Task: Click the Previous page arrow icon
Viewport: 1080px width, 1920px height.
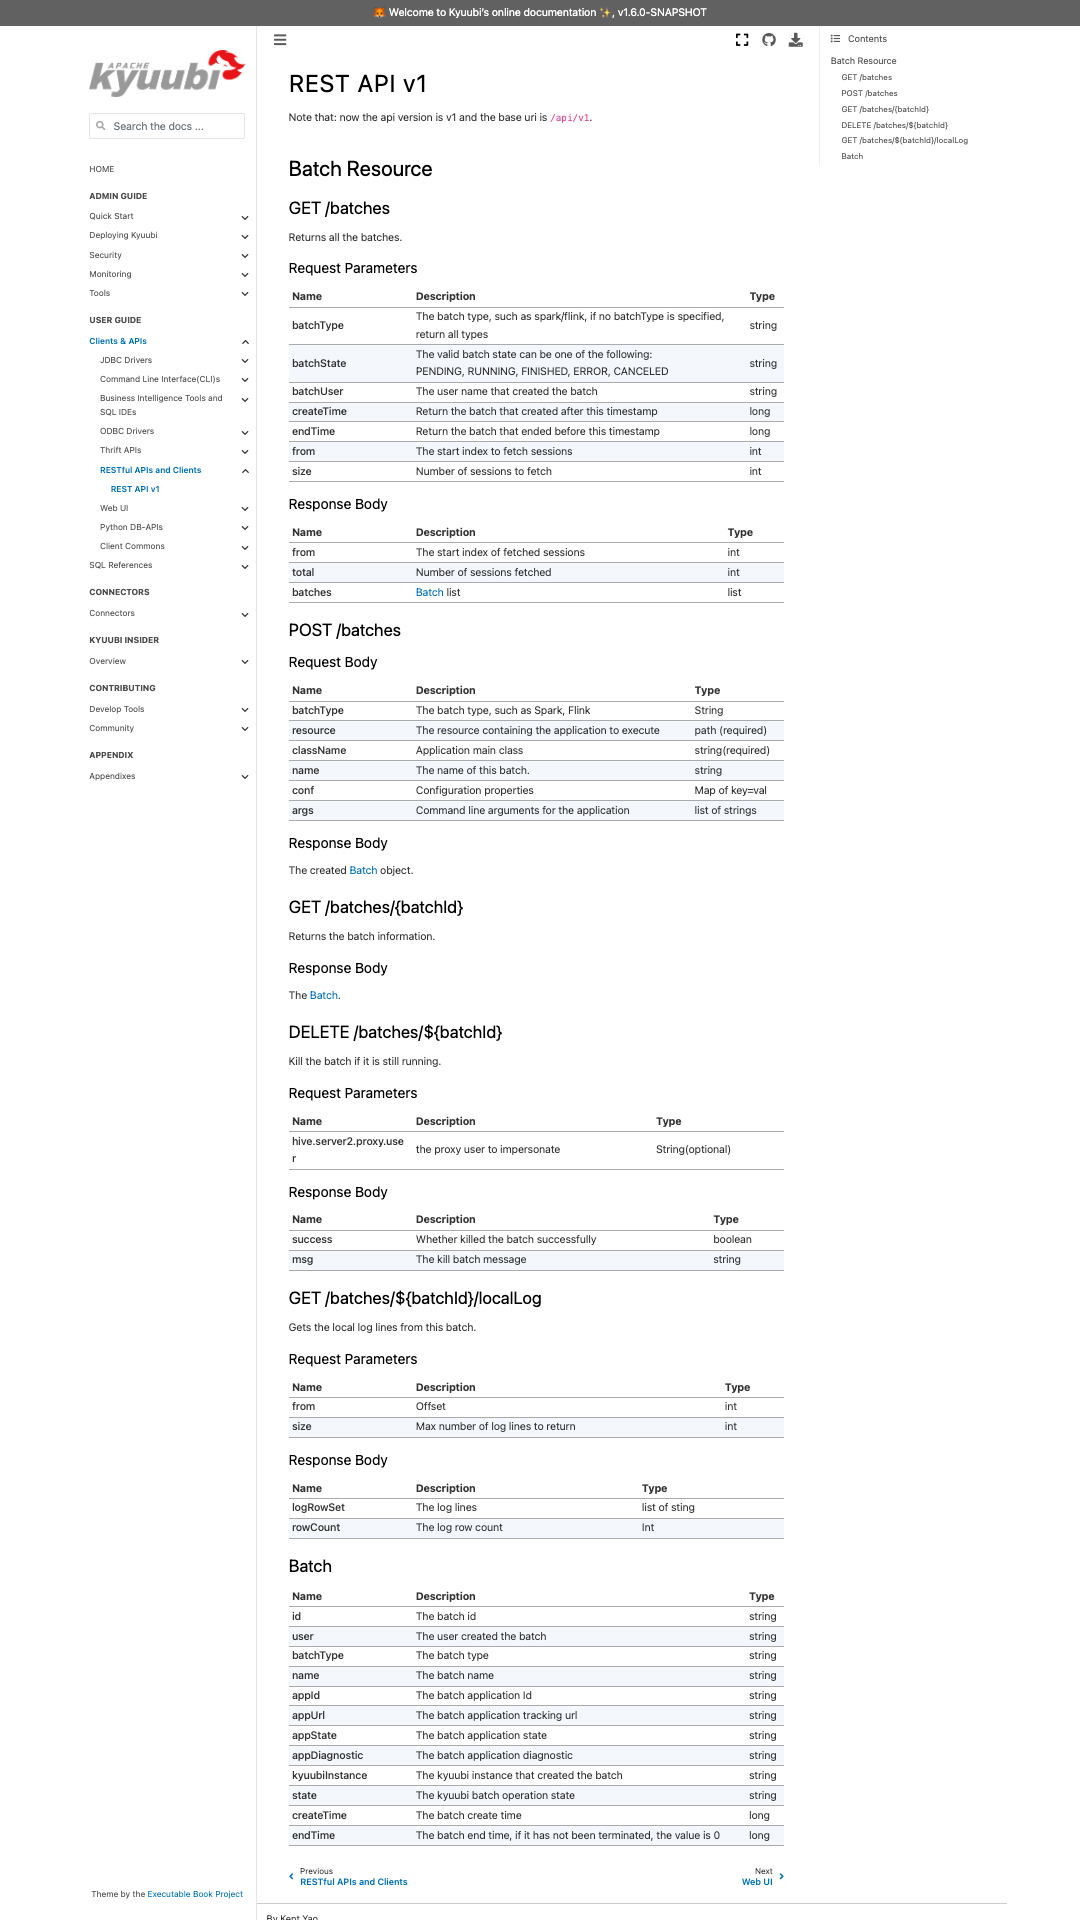Action: pos(291,1876)
